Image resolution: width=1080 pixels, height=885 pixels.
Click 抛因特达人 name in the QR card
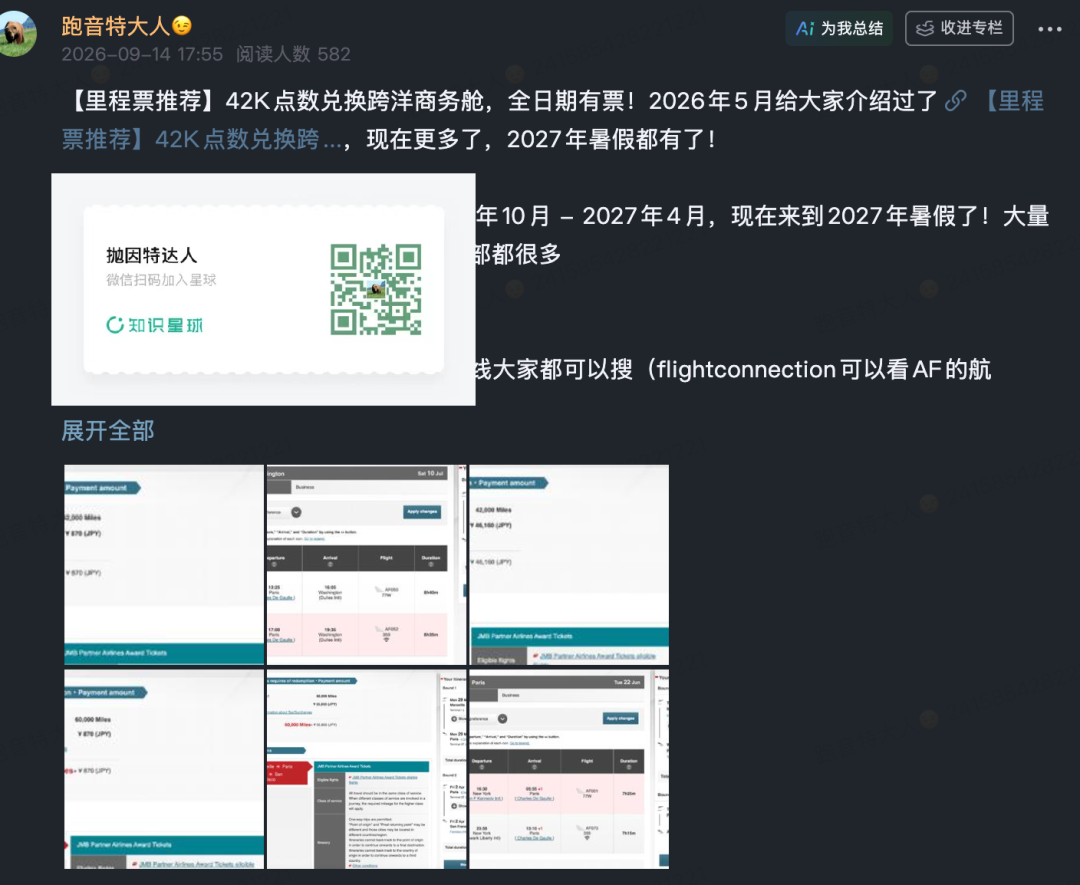click(152, 256)
